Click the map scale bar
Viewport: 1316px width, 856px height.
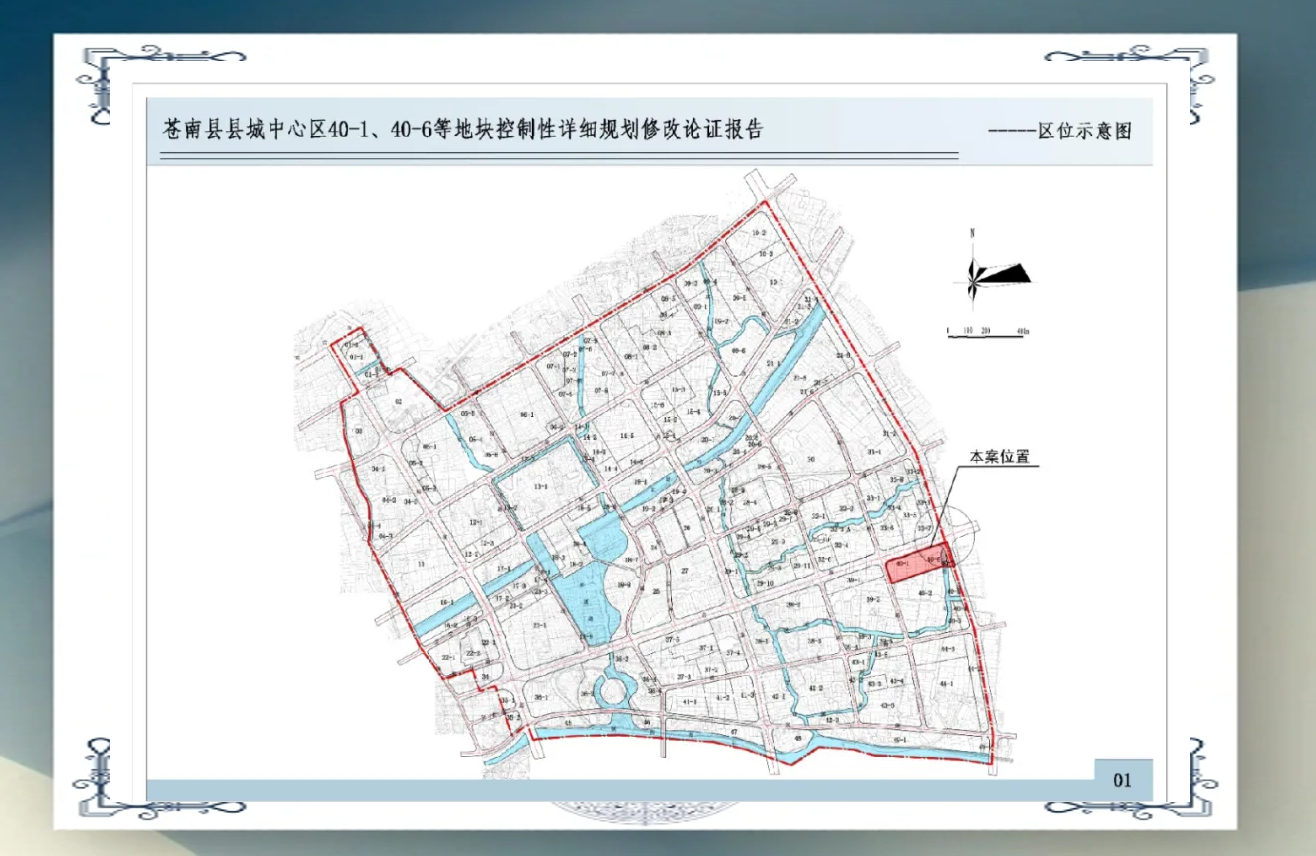988,333
